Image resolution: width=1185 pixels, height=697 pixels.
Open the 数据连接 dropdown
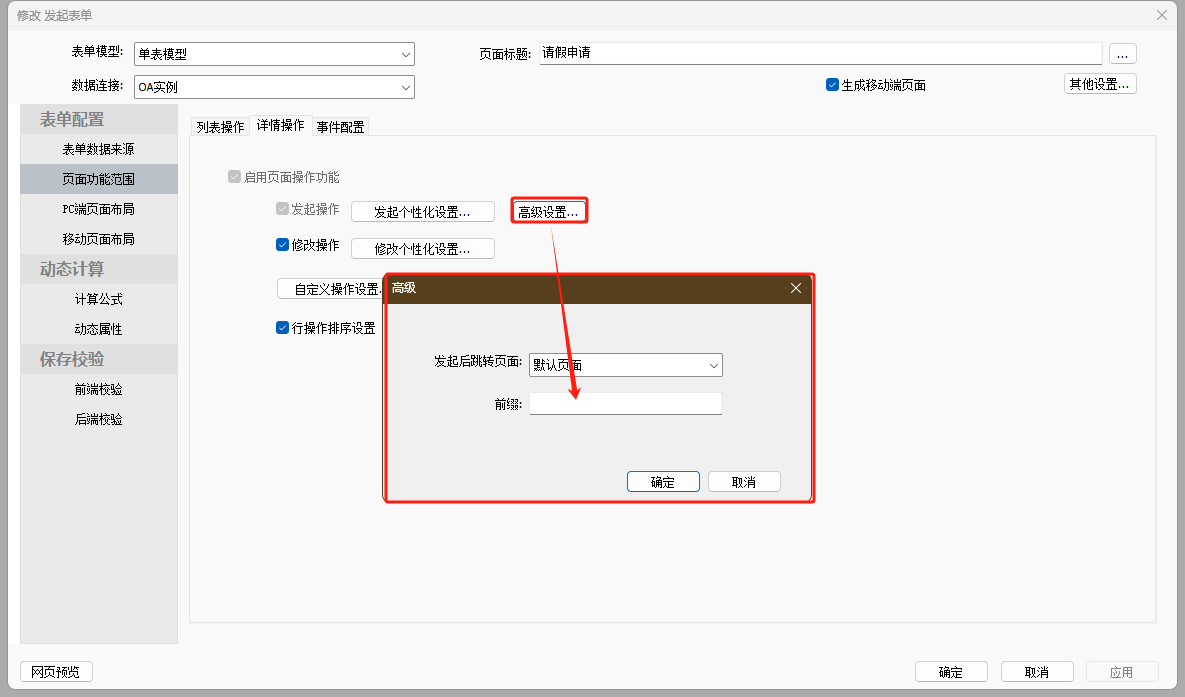pyautogui.click(x=405, y=88)
